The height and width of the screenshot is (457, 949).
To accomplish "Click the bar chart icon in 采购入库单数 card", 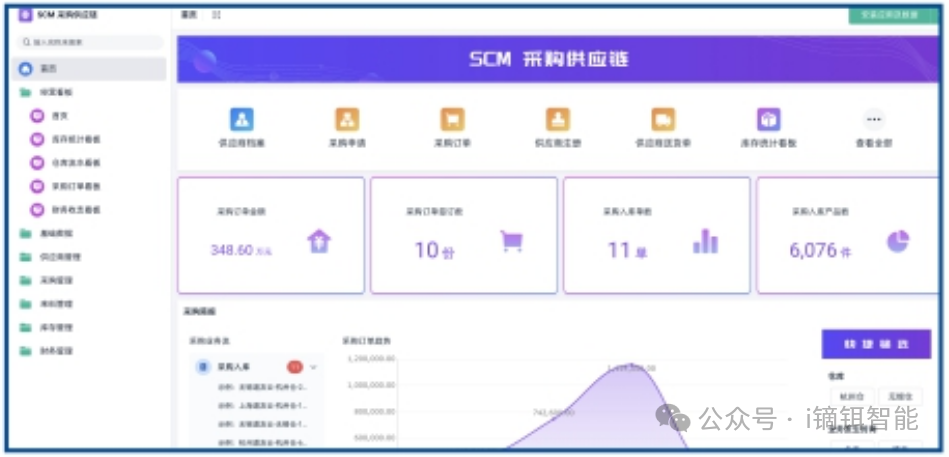I will (705, 241).
